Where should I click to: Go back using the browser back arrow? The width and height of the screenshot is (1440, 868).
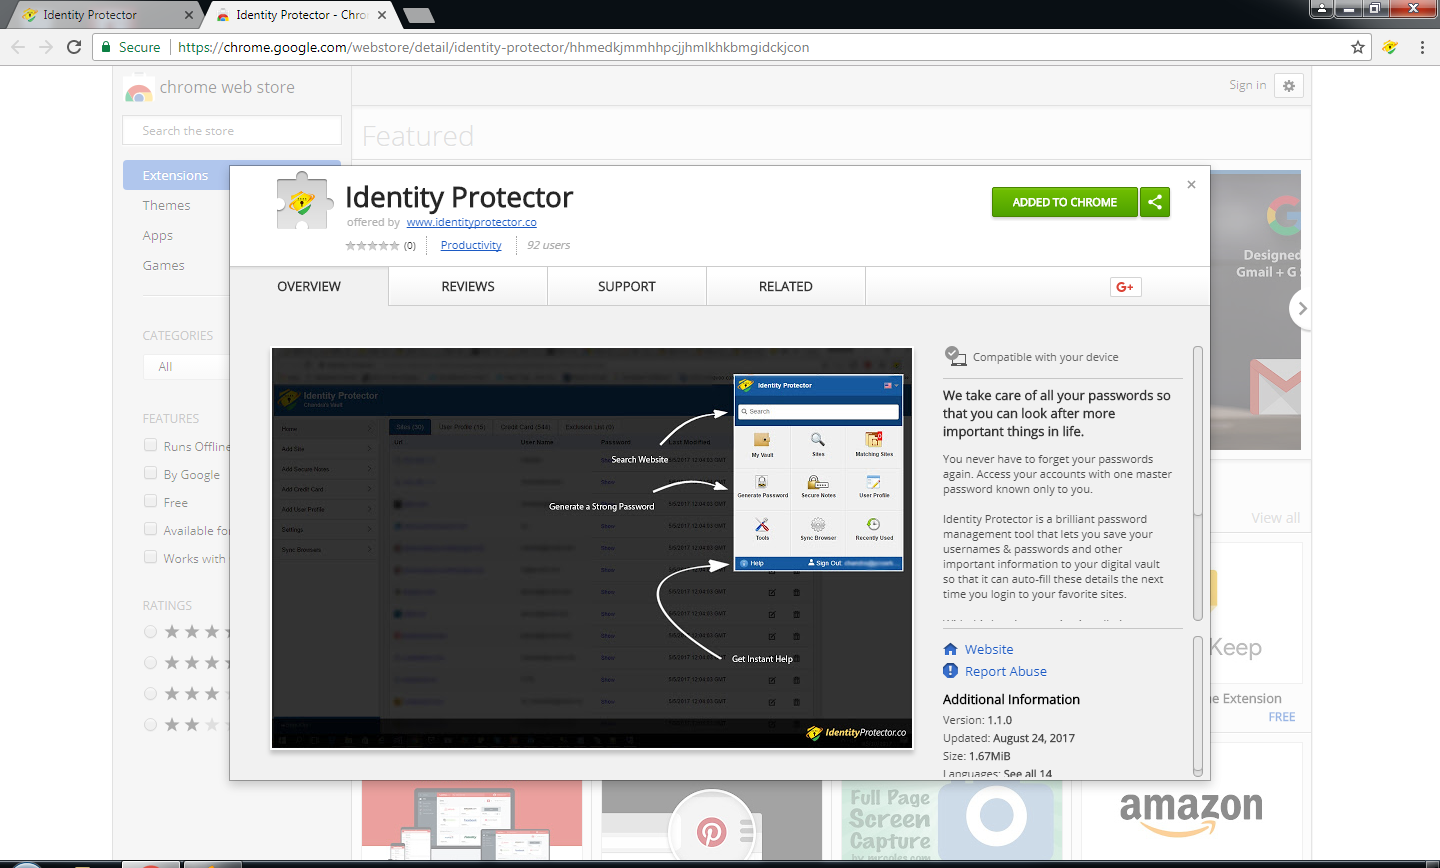pyautogui.click(x=18, y=47)
